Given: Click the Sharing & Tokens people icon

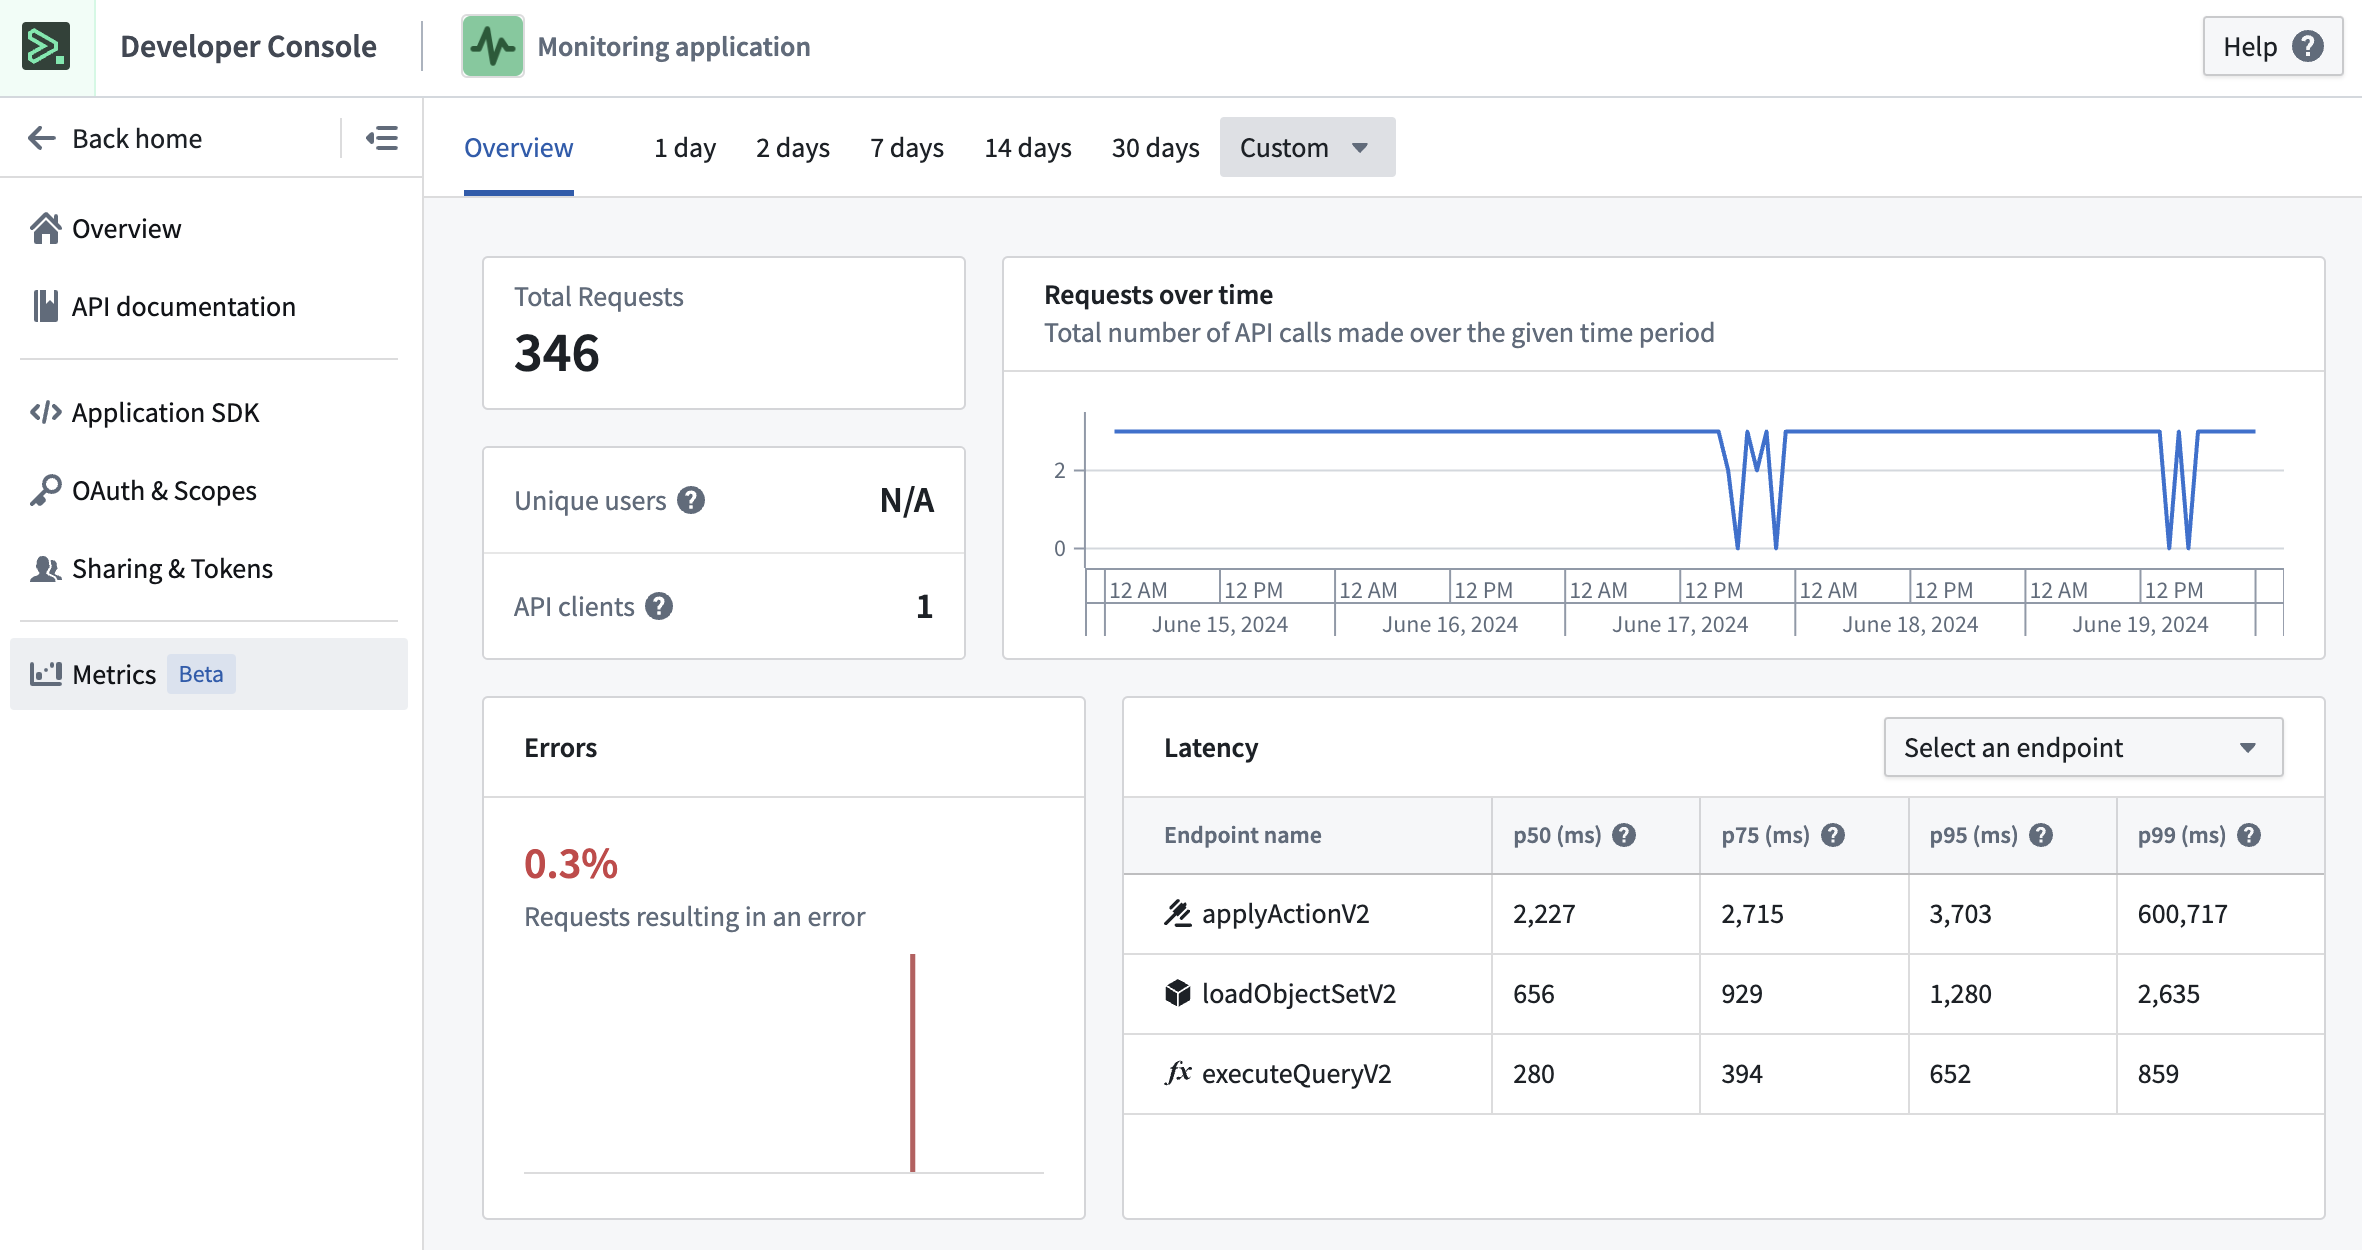Looking at the screenshot, I should pos(45,568).
